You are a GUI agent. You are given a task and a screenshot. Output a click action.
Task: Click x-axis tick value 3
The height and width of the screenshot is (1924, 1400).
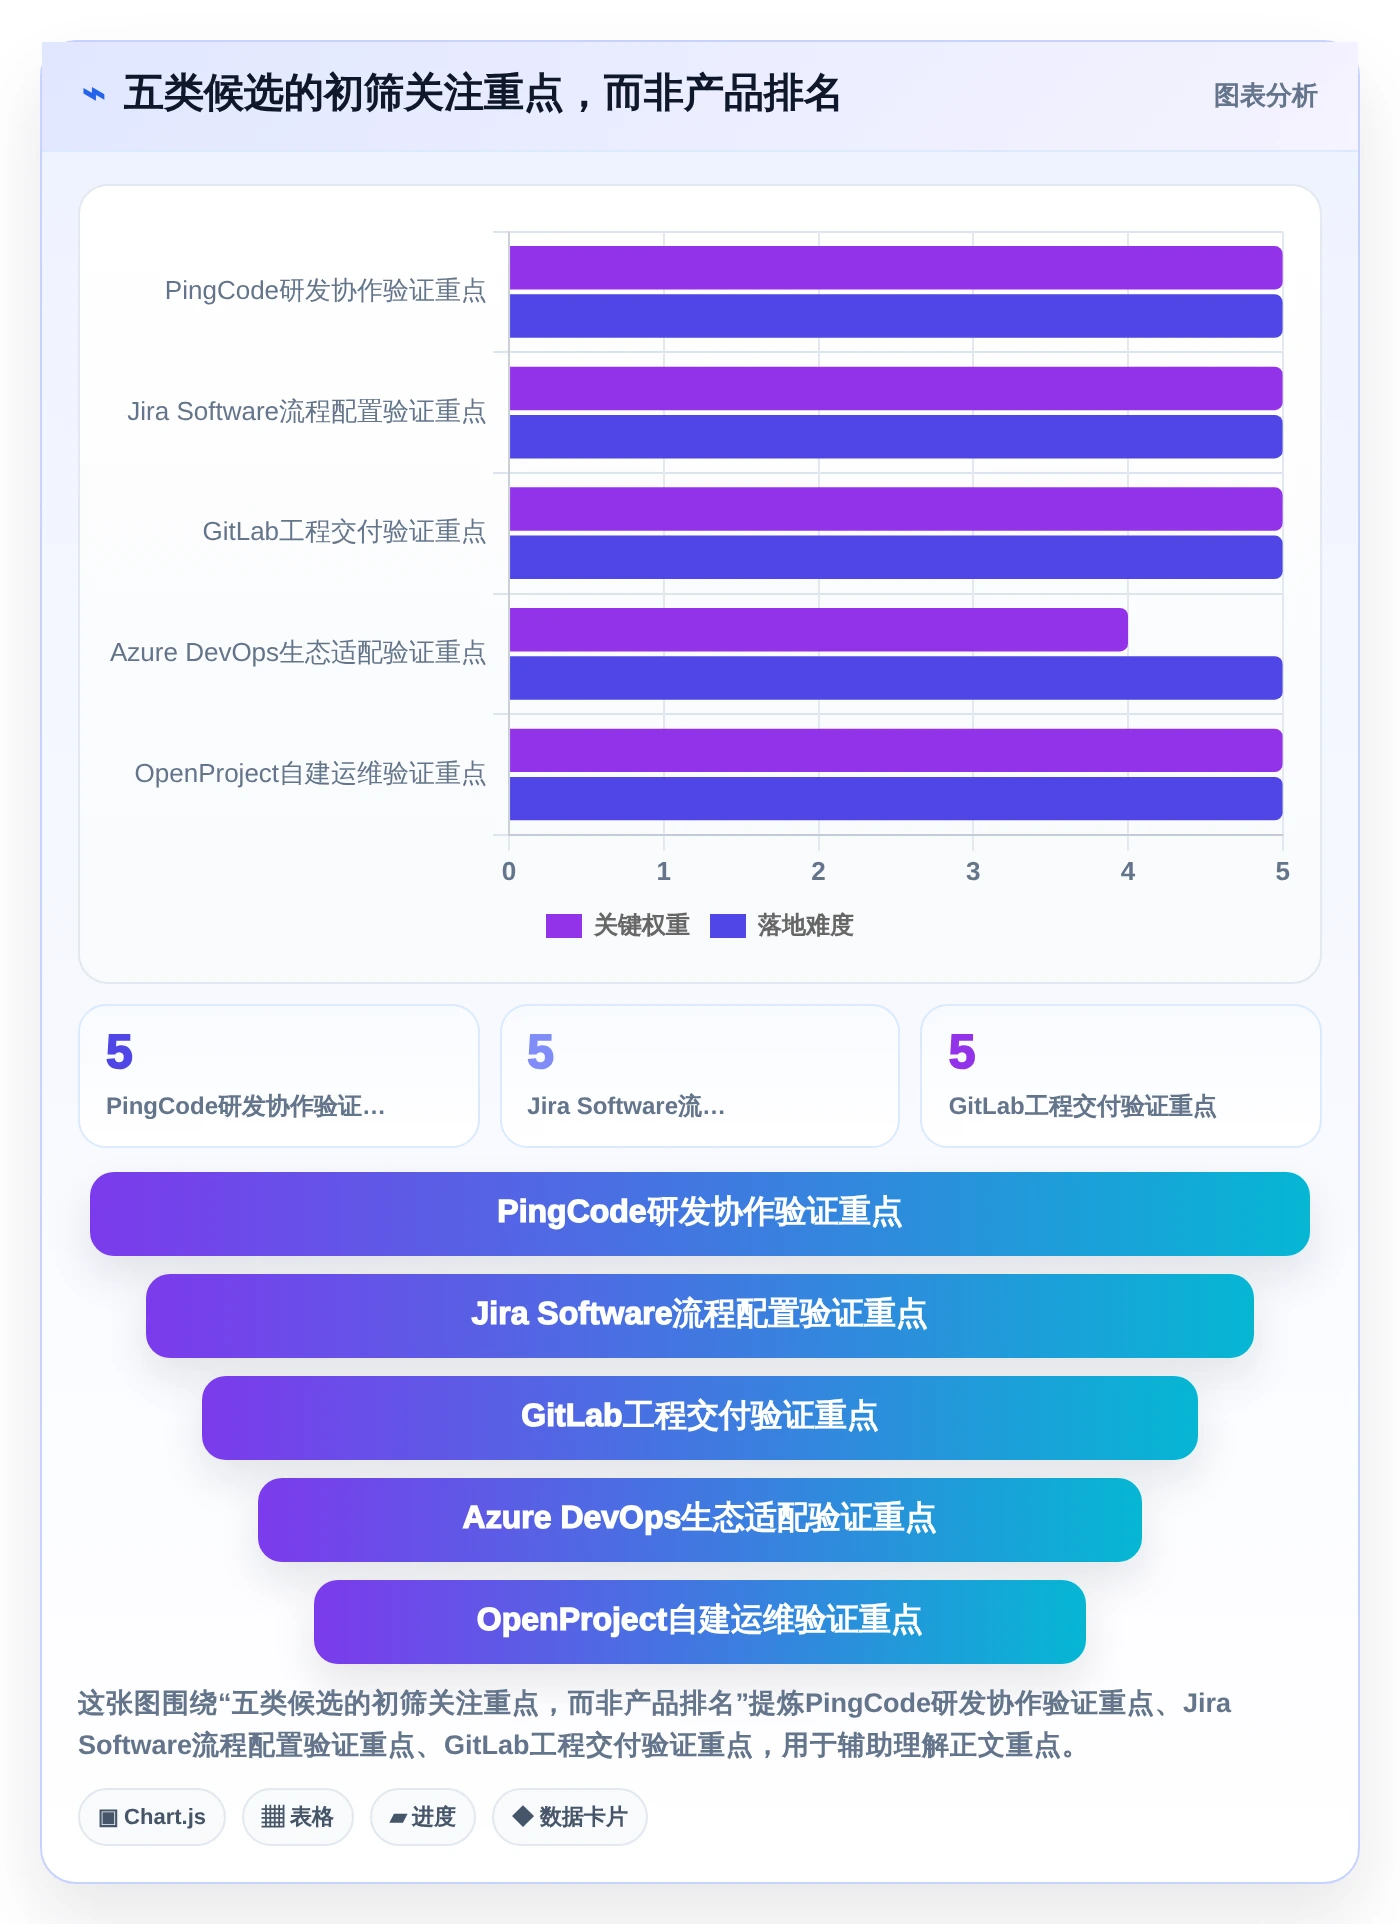click(973, 872)
